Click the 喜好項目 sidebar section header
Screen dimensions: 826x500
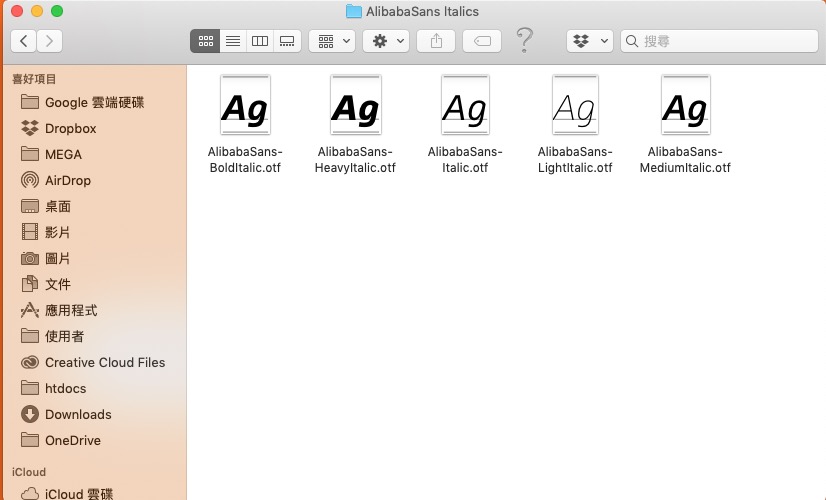(34, 79)
